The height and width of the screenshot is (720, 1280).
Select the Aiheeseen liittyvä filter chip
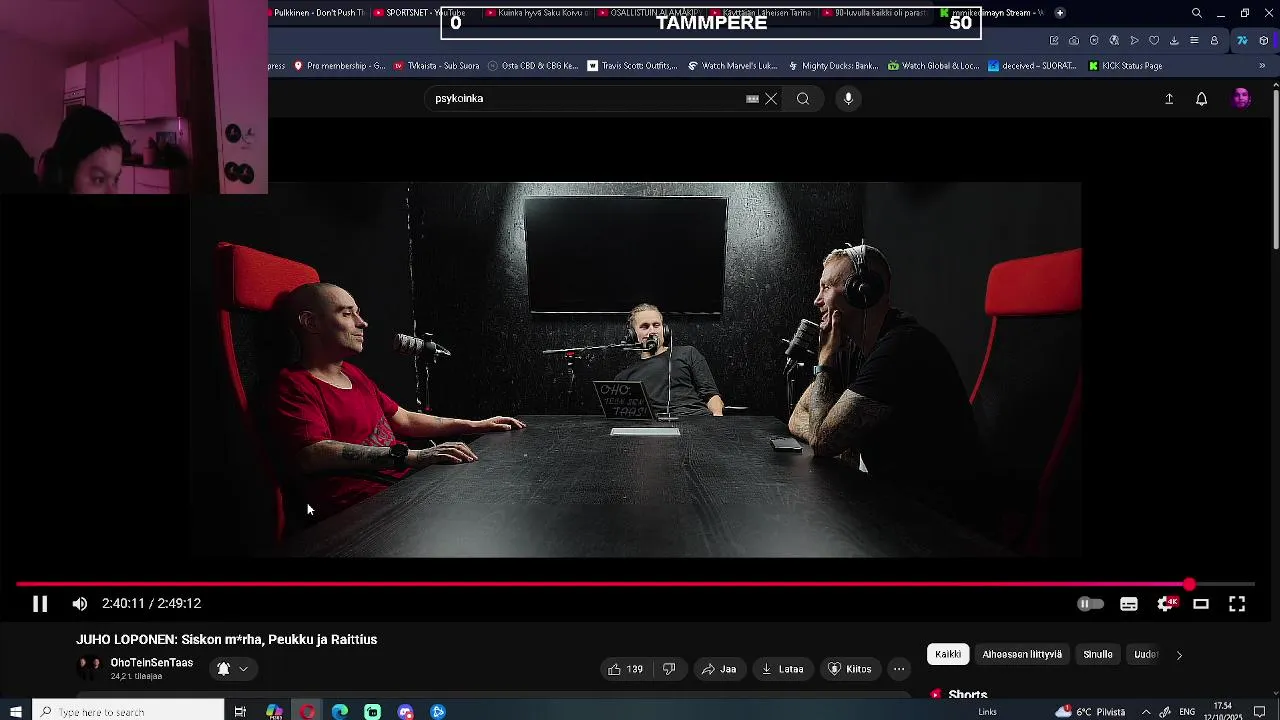coord(1022,655)
